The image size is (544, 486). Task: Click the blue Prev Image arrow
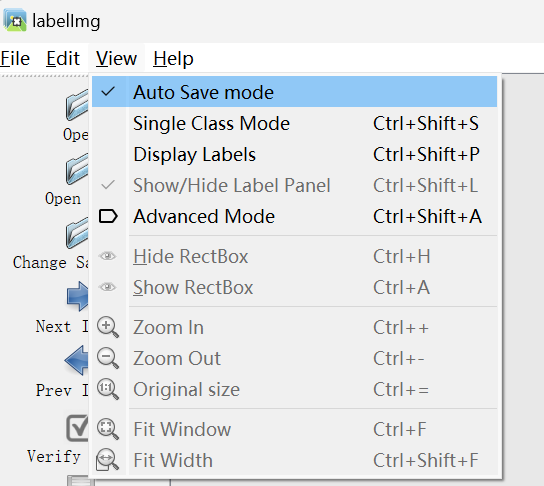tap(76, 360)
